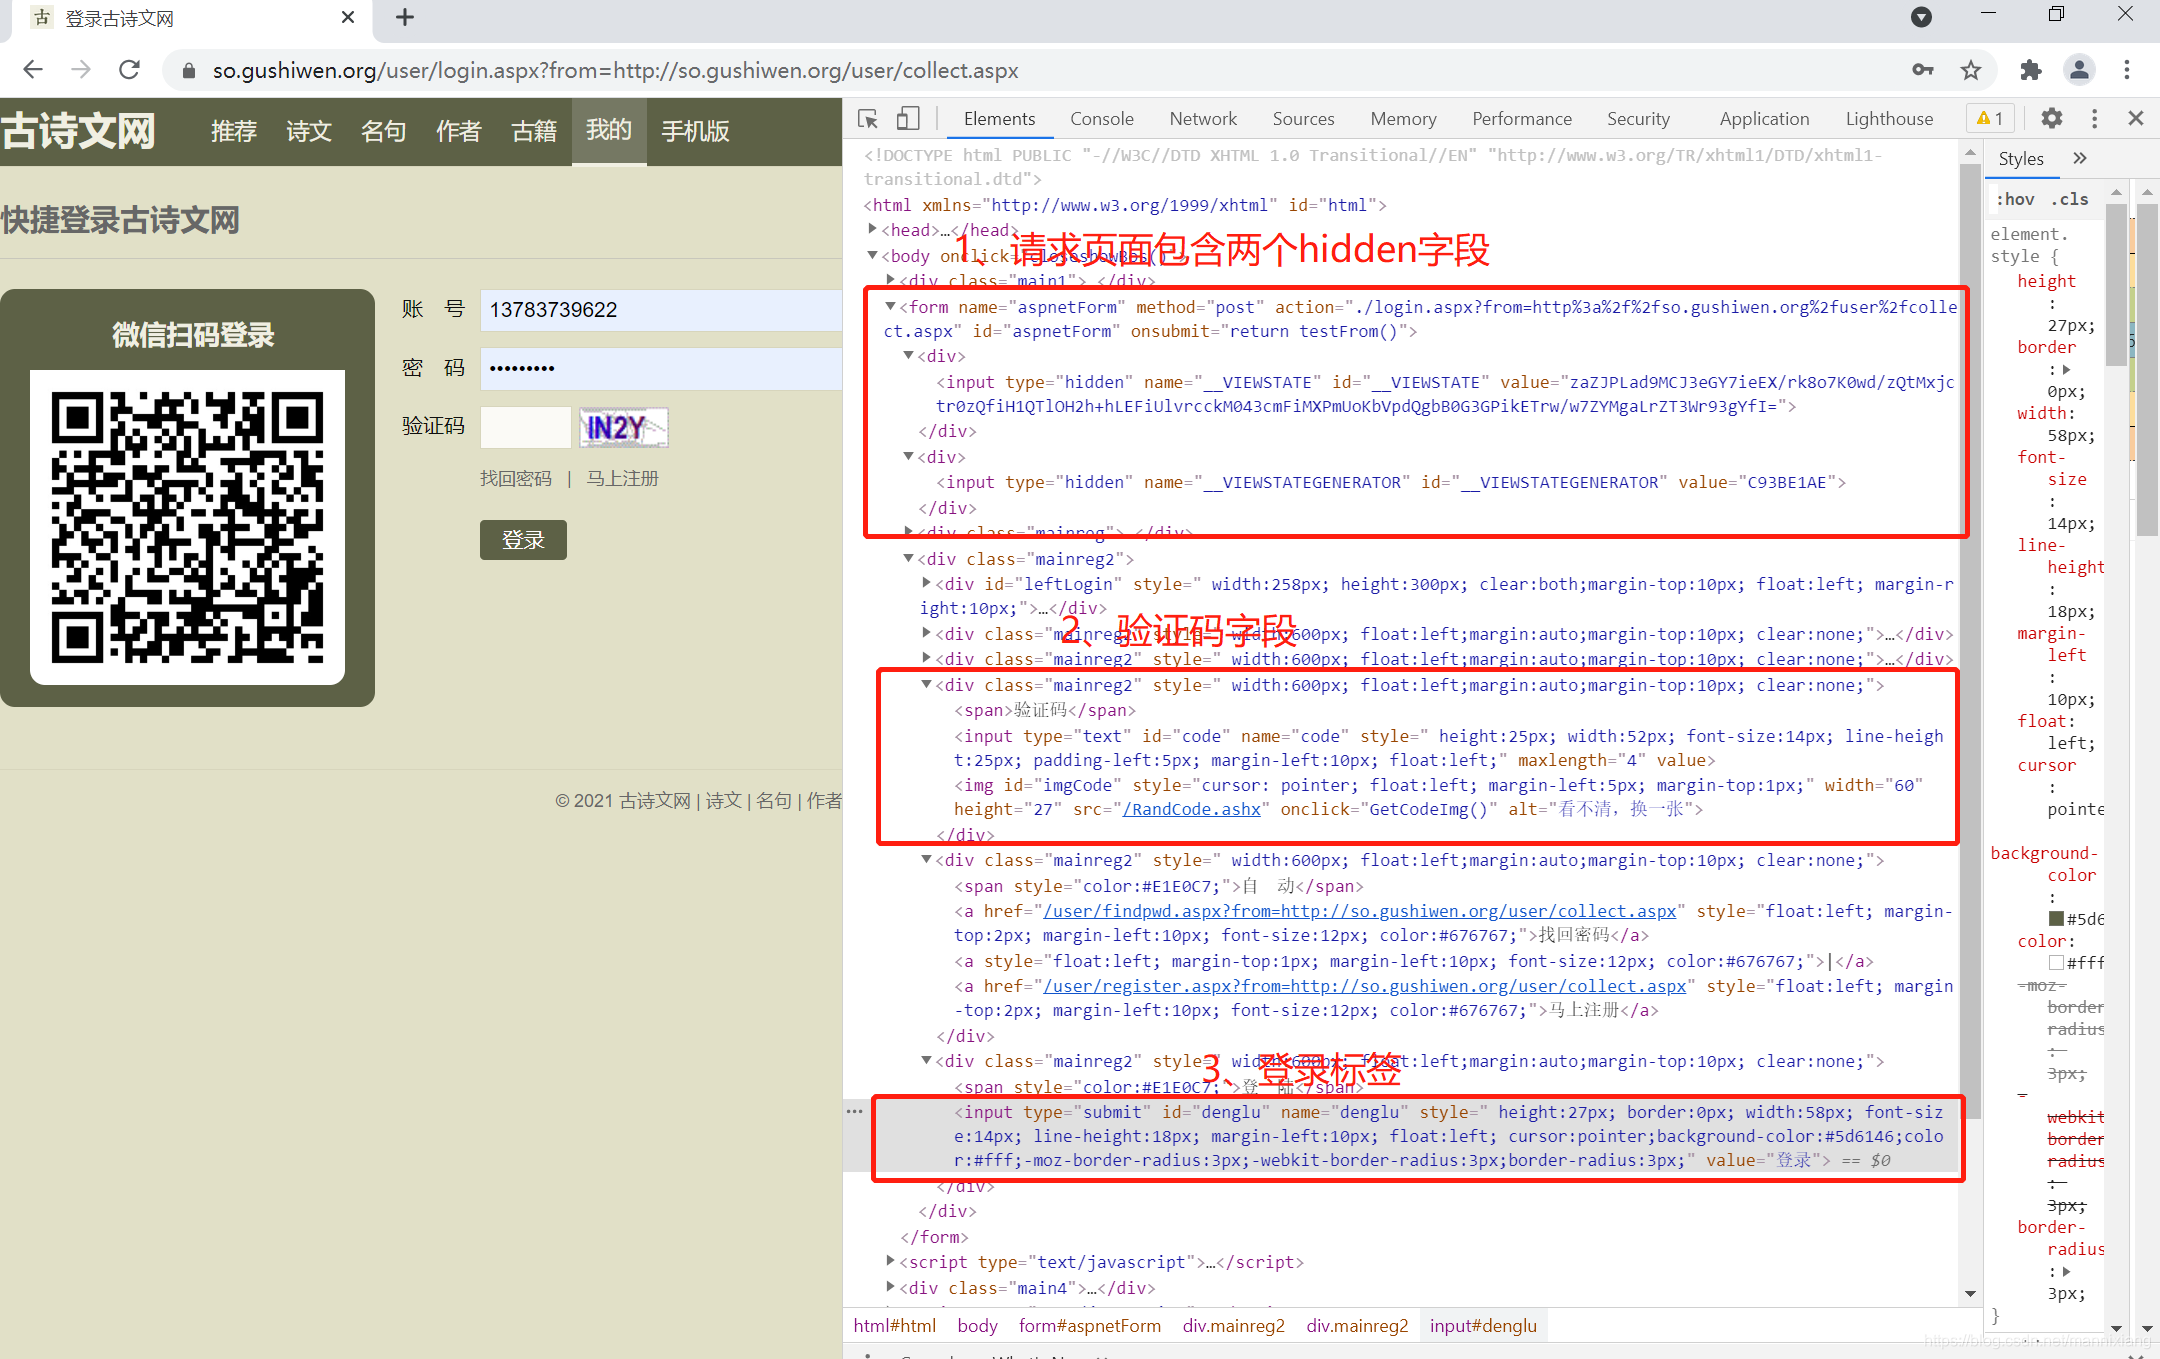View site info via the padlock icon

(x=188, y=71)
